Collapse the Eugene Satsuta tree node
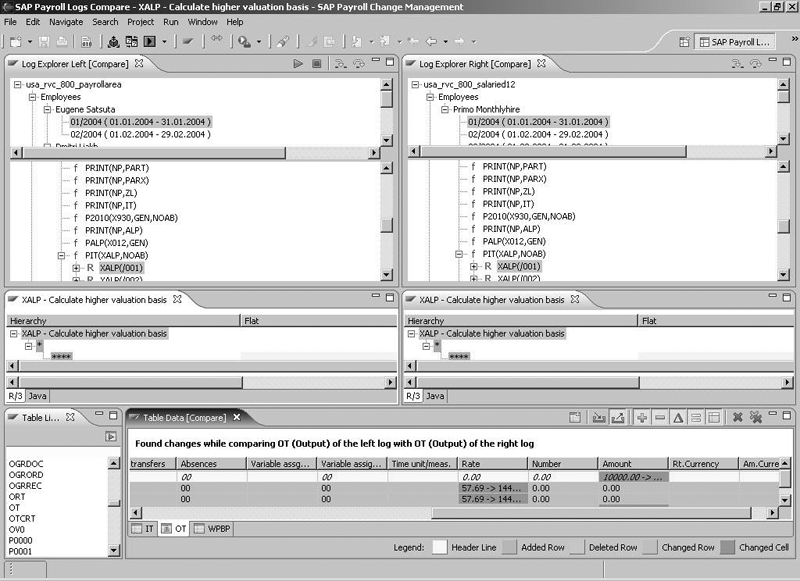 [x=46, y=110]
